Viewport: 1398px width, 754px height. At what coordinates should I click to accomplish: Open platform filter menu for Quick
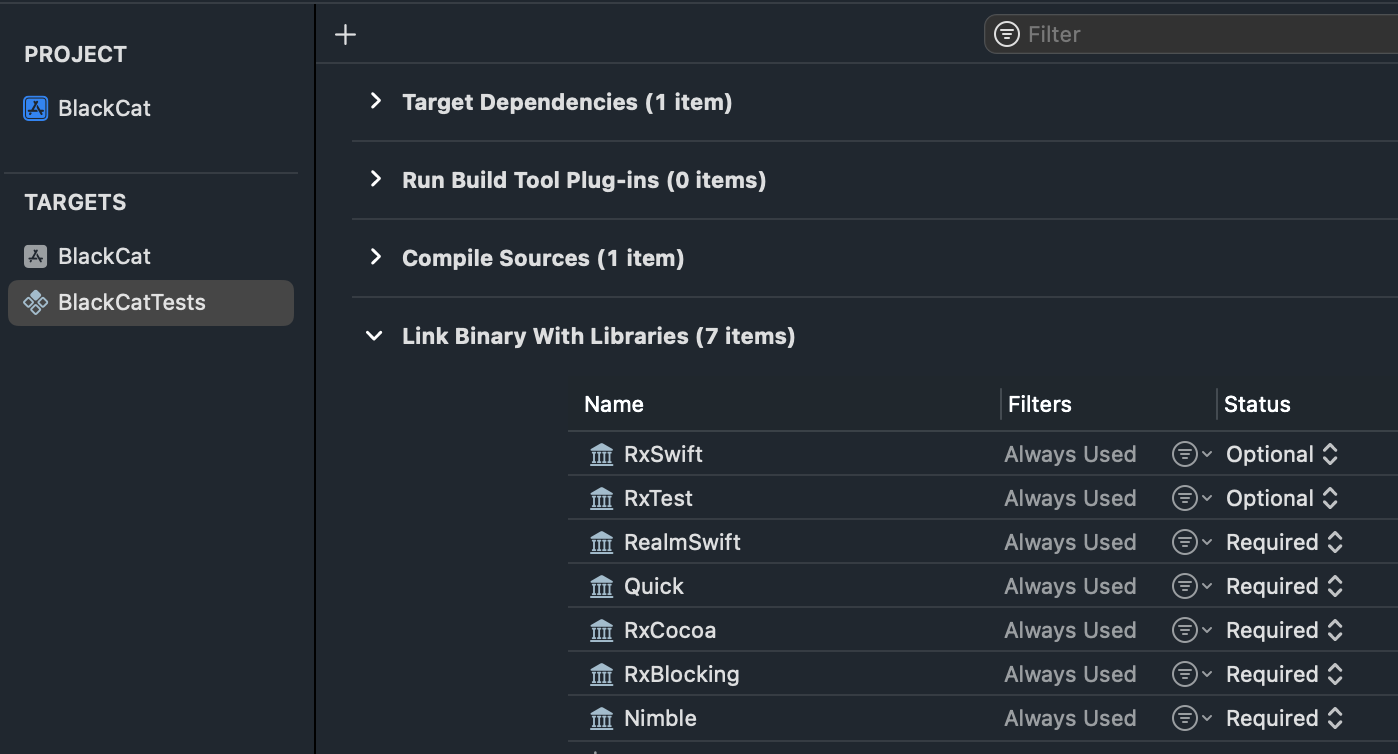click(1192, 587)
